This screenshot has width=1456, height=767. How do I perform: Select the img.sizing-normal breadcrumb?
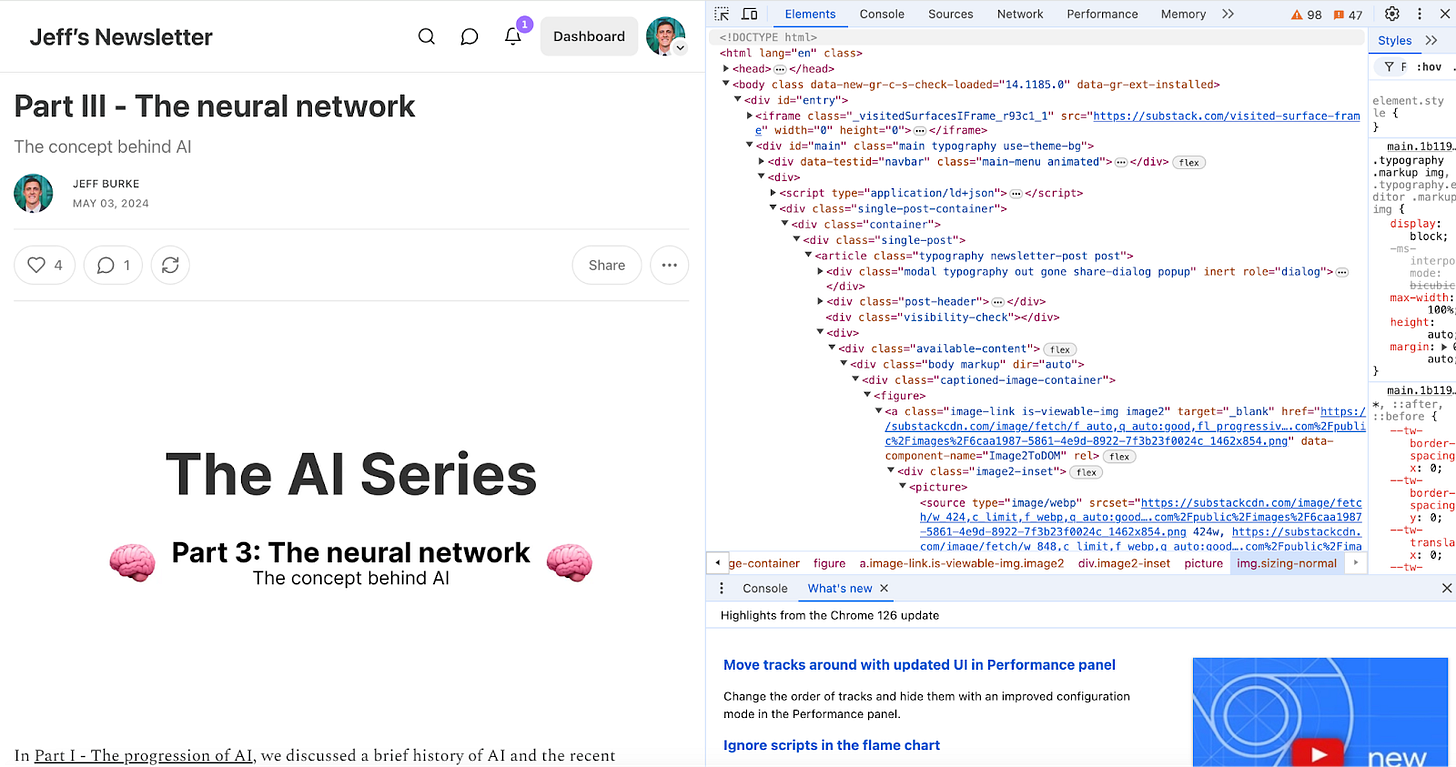(1287, 563)
